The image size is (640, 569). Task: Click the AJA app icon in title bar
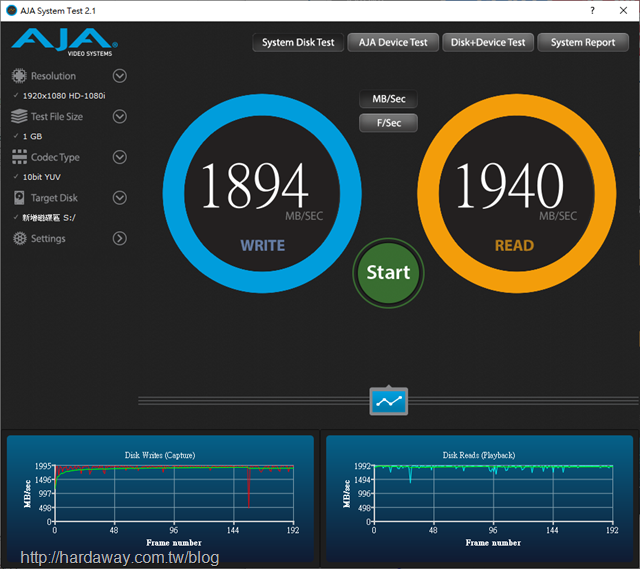coord(12,11)
